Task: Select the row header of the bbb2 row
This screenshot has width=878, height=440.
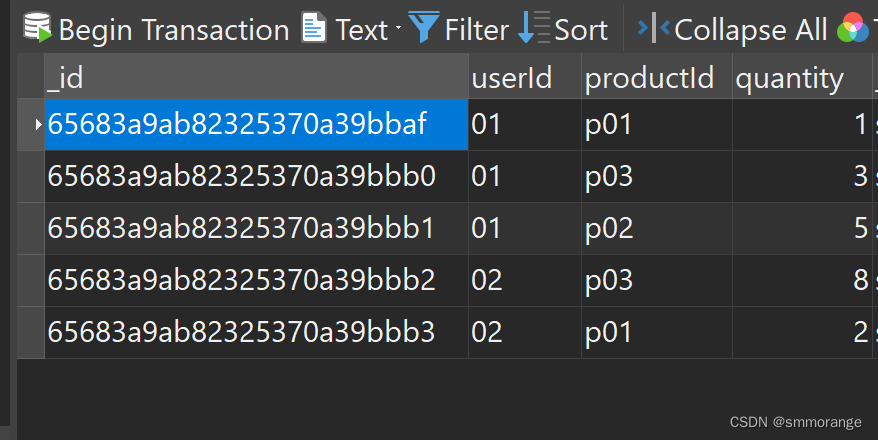Action: coord(31,280)
